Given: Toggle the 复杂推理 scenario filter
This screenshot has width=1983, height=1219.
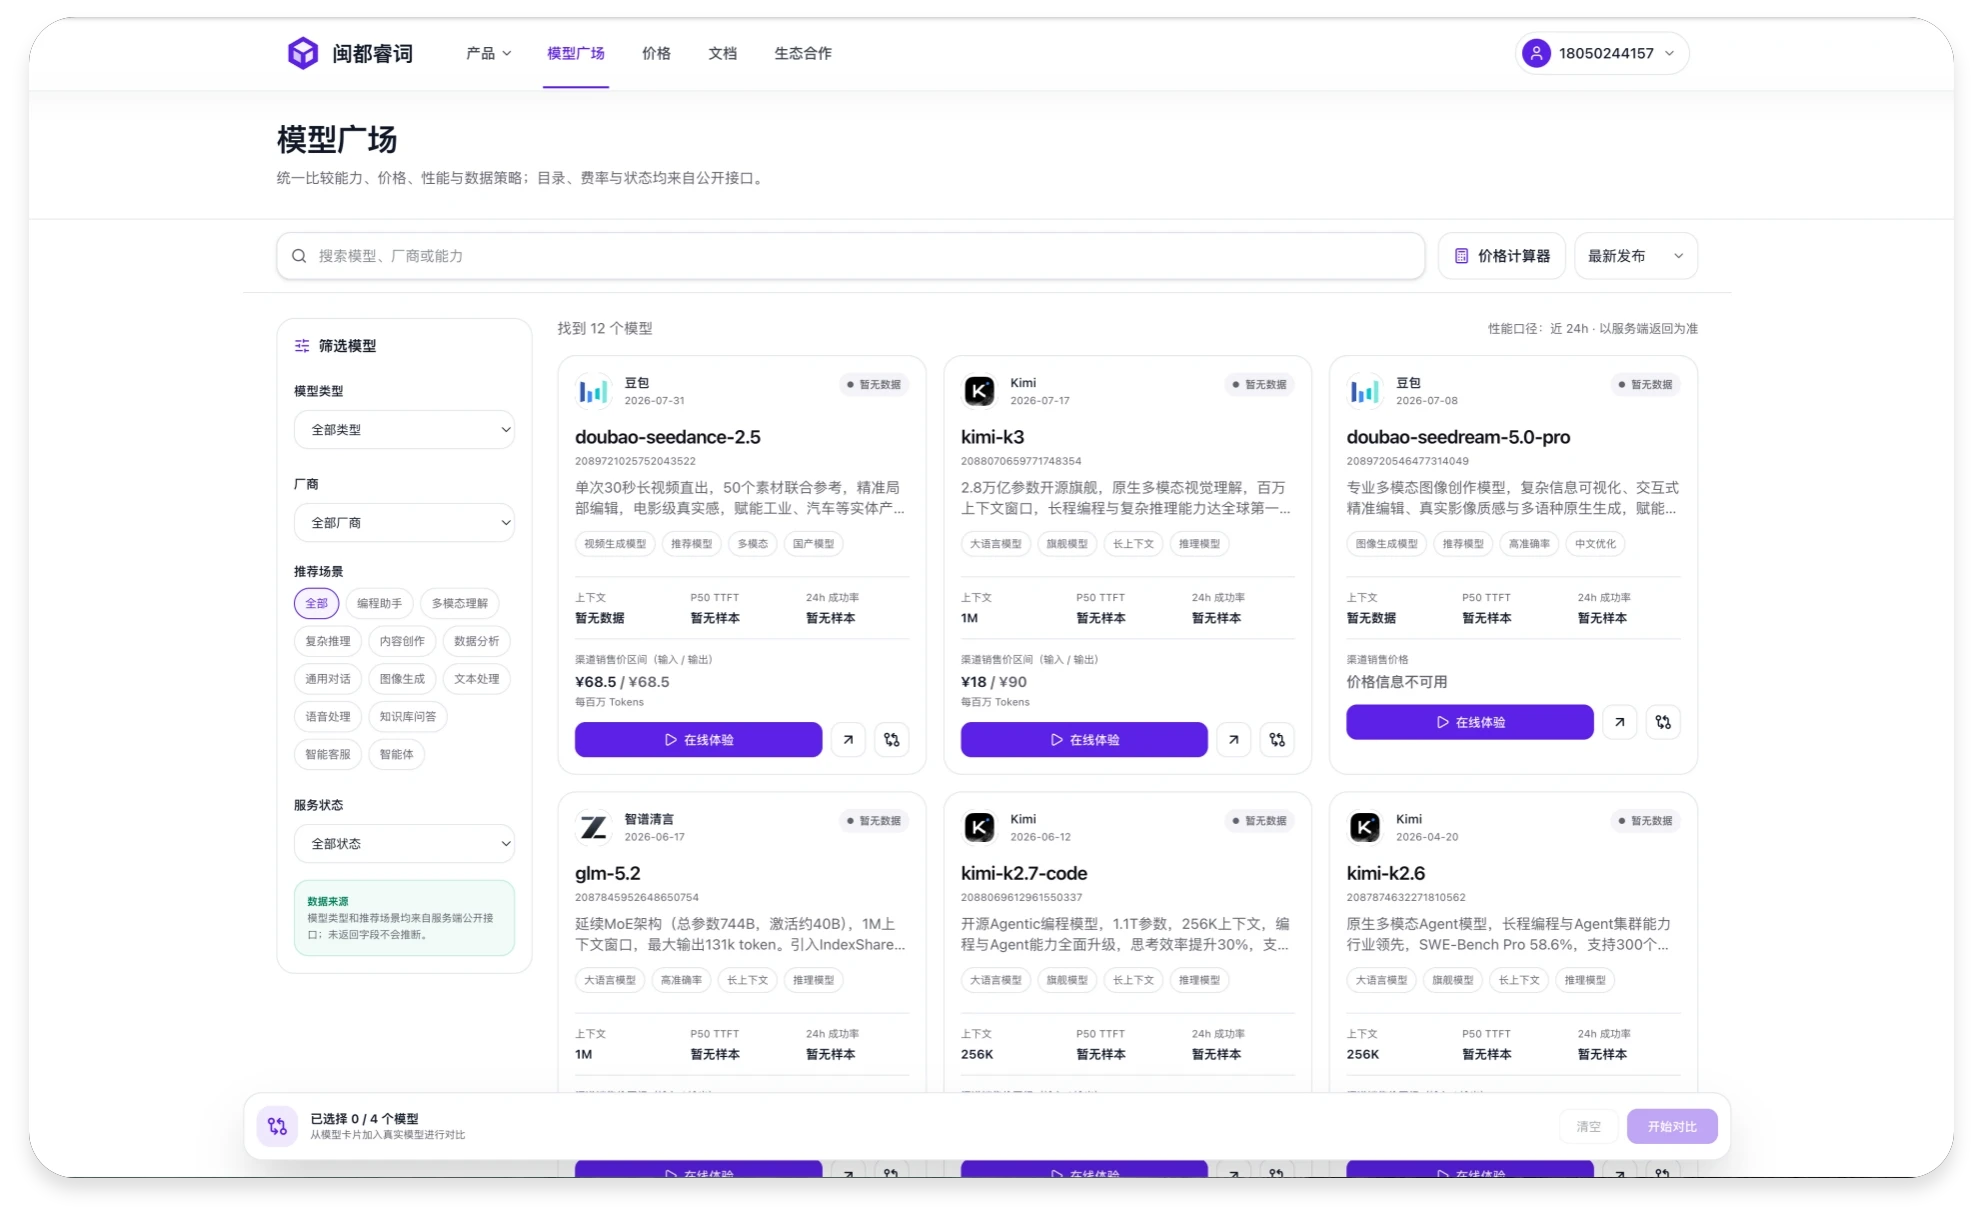Looking at the screenshot, I should 328,641.
